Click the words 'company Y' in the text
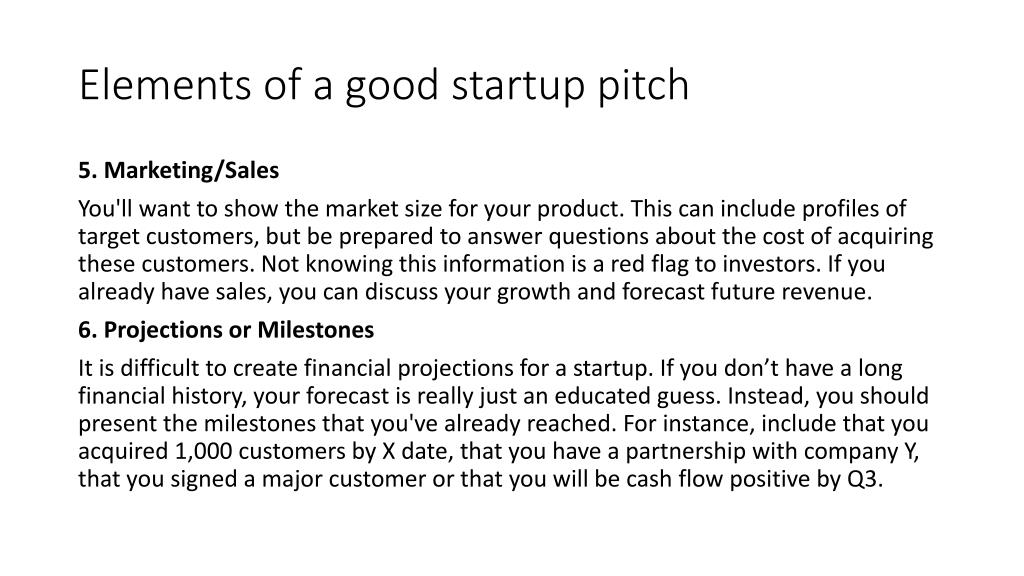Viewport: 1024px width, 576px height. (861, 451)
